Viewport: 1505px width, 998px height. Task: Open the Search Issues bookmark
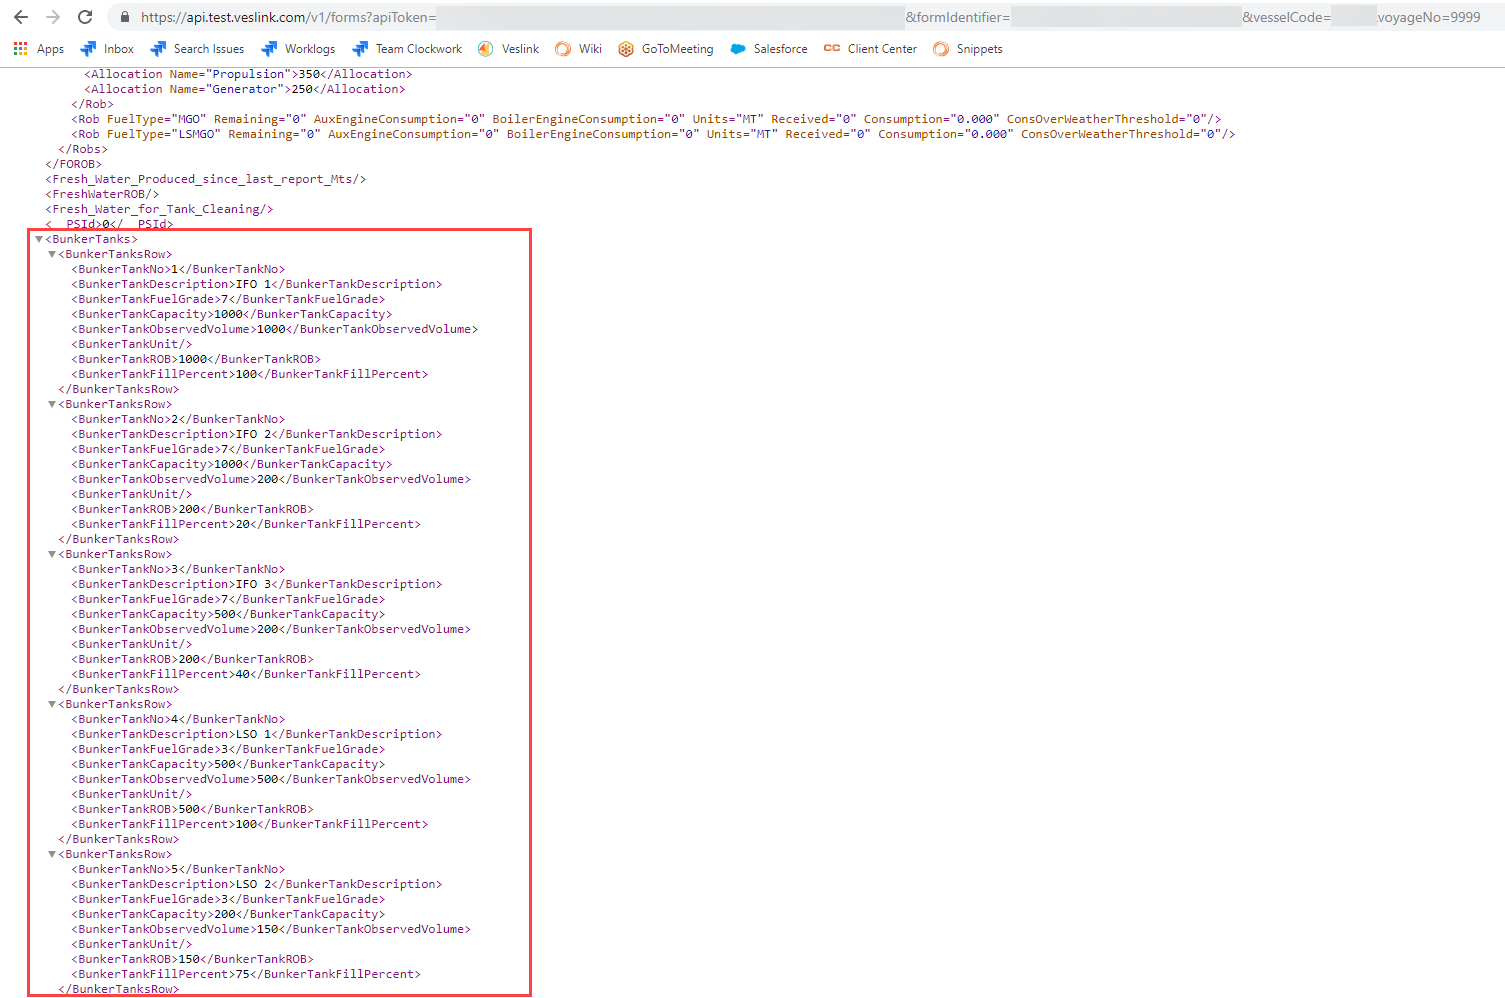click(196, 48)
